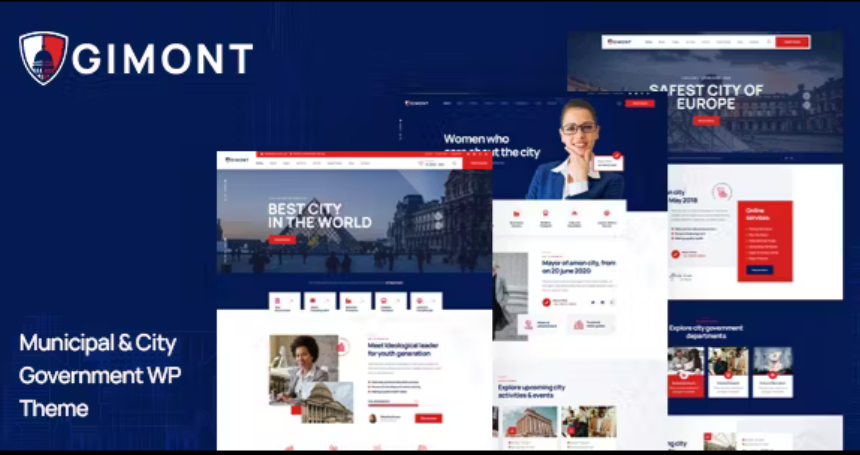
Task: Click Explore upcoming city activities & events heading
Action: coord(531,391)
